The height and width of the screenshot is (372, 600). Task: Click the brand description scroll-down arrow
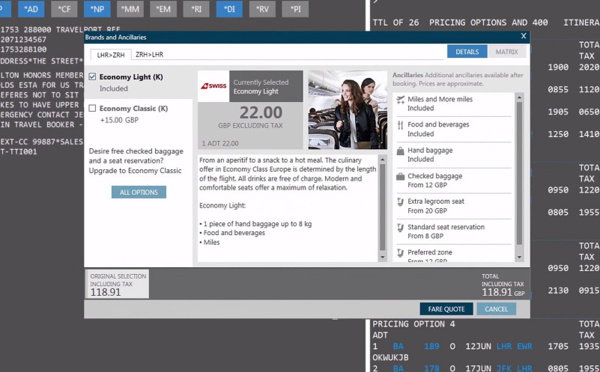(382, 257)
